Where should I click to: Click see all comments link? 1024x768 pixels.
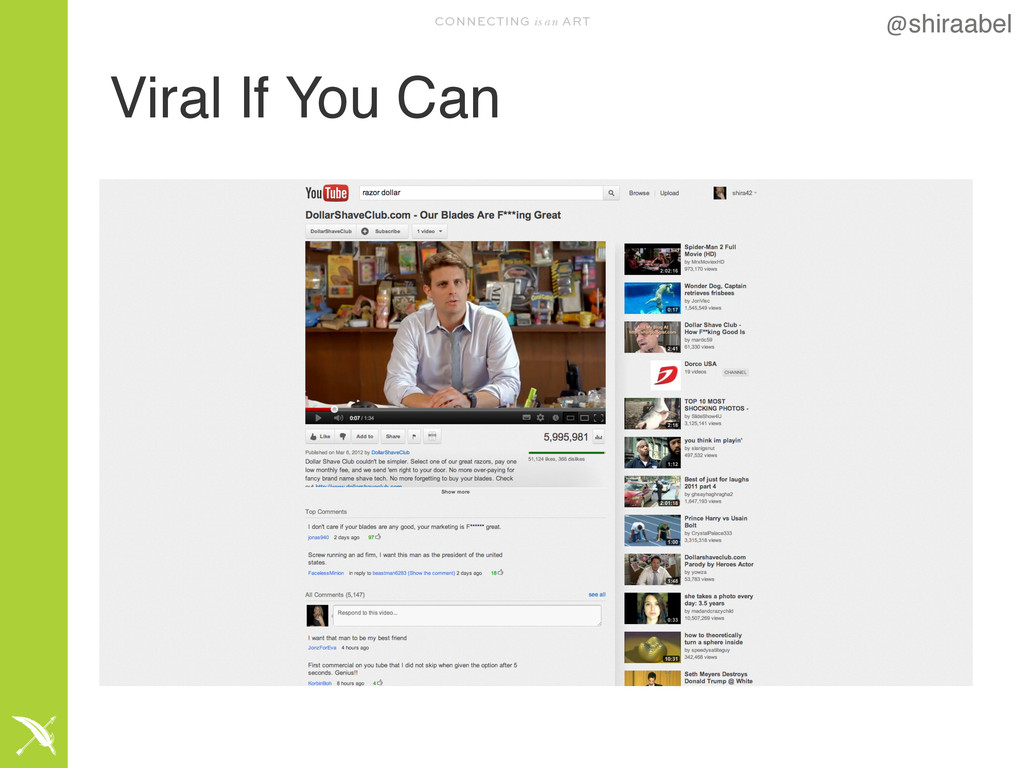pos(597,595)
